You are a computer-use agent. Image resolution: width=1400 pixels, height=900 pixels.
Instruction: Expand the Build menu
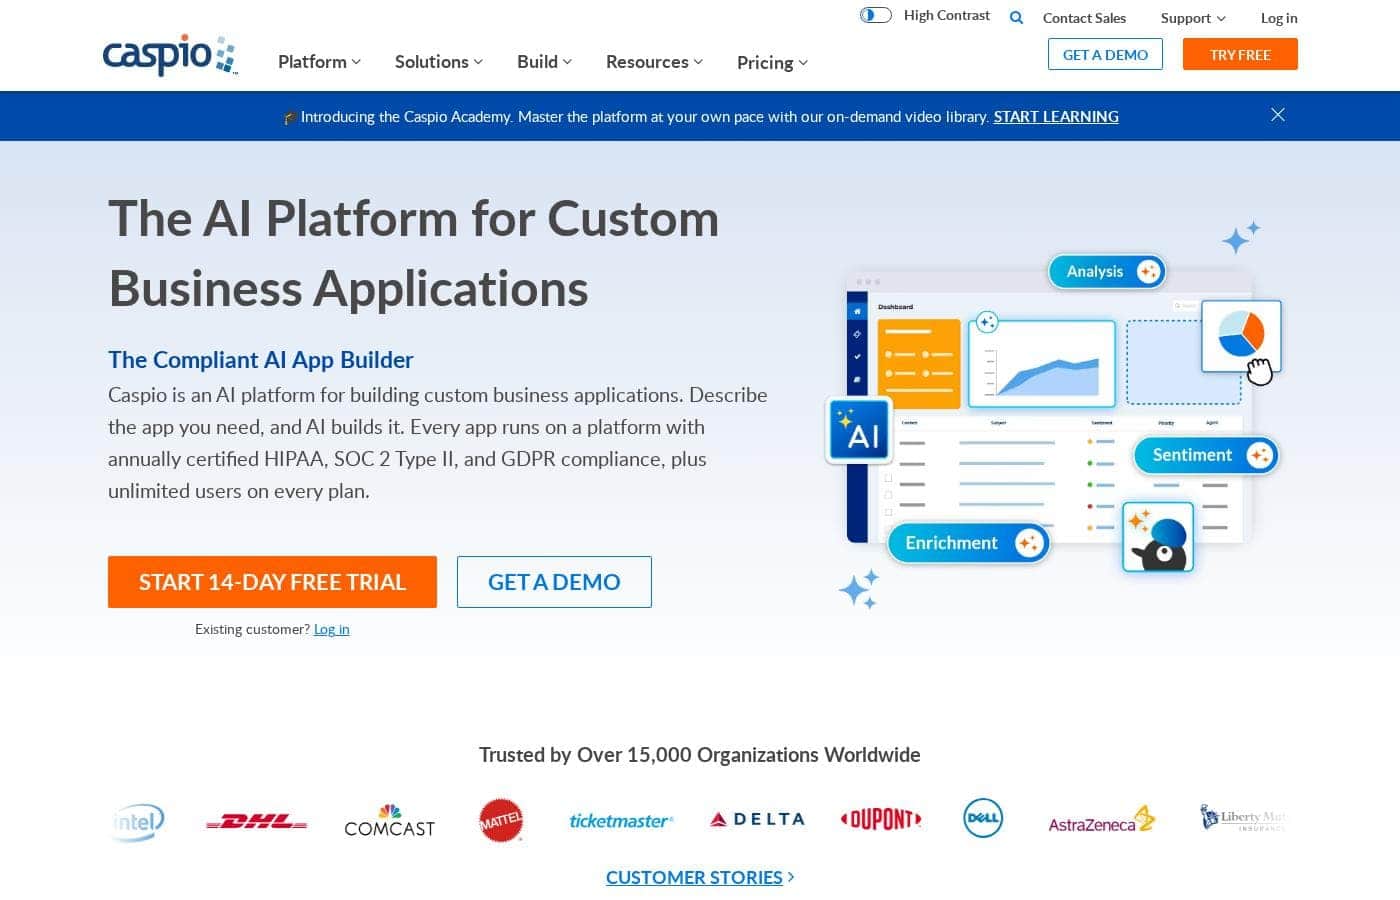(x=544, y=62)
